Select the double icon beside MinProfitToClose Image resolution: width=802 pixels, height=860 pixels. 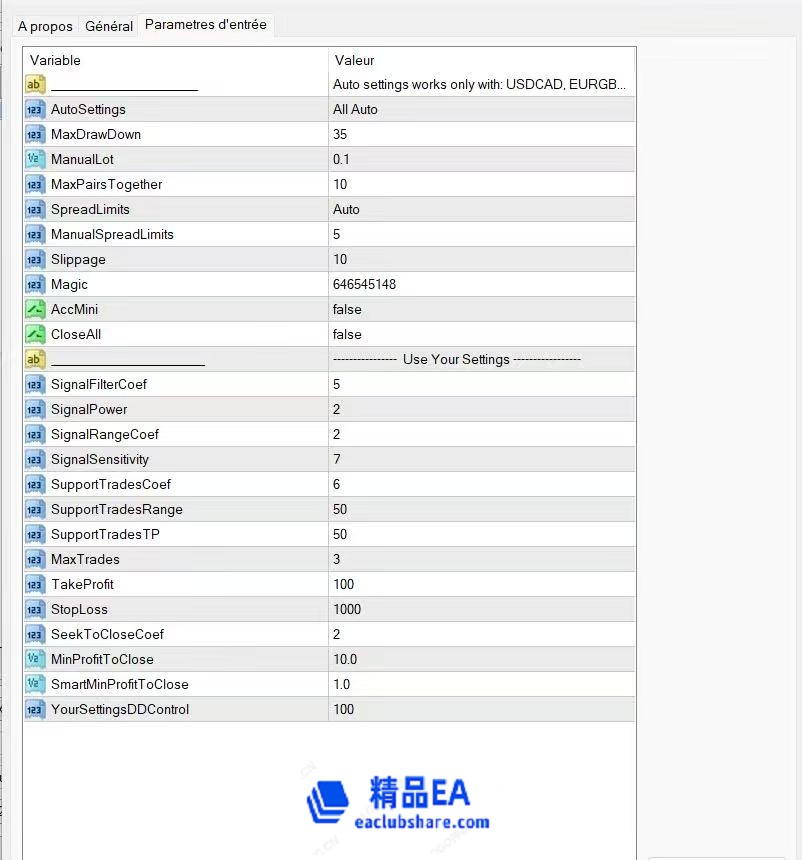click(x=35, y=659)
